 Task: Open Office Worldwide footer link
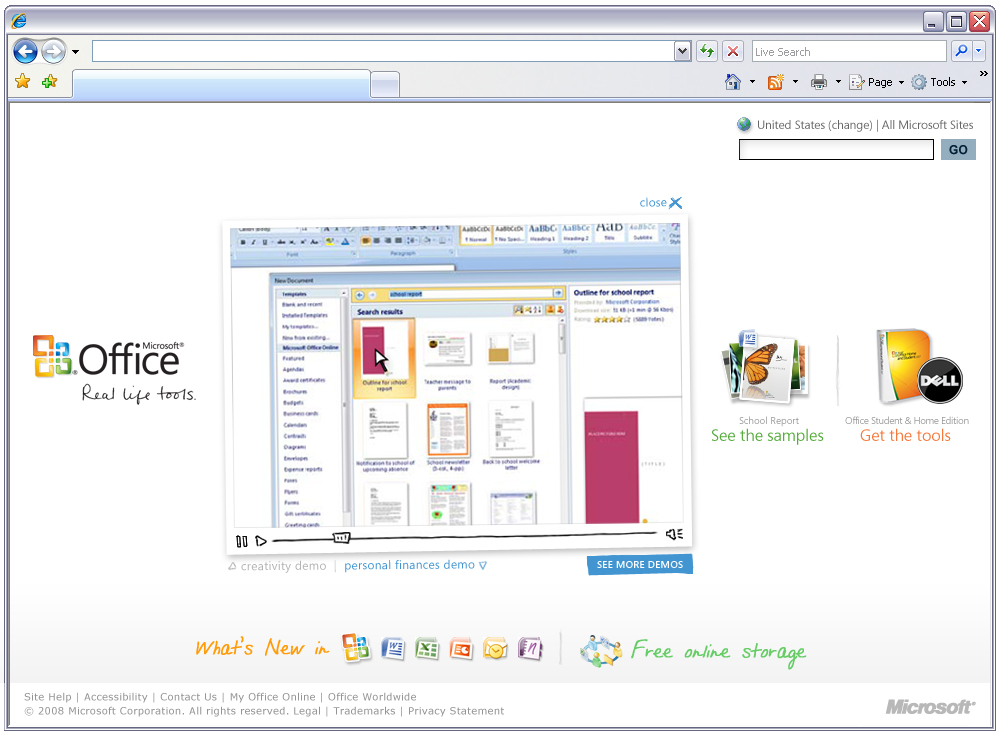[372, 697]
